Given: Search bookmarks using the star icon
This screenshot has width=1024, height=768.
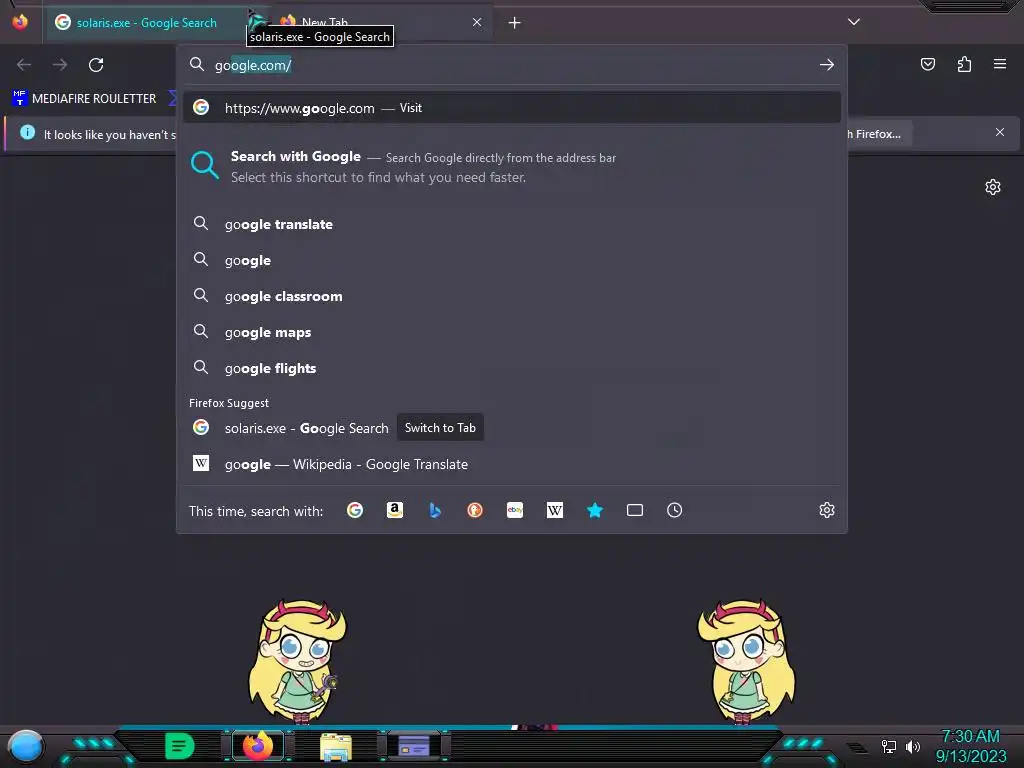Looking at the screenshot, I should pyautogui.click(x=594, y=510).
